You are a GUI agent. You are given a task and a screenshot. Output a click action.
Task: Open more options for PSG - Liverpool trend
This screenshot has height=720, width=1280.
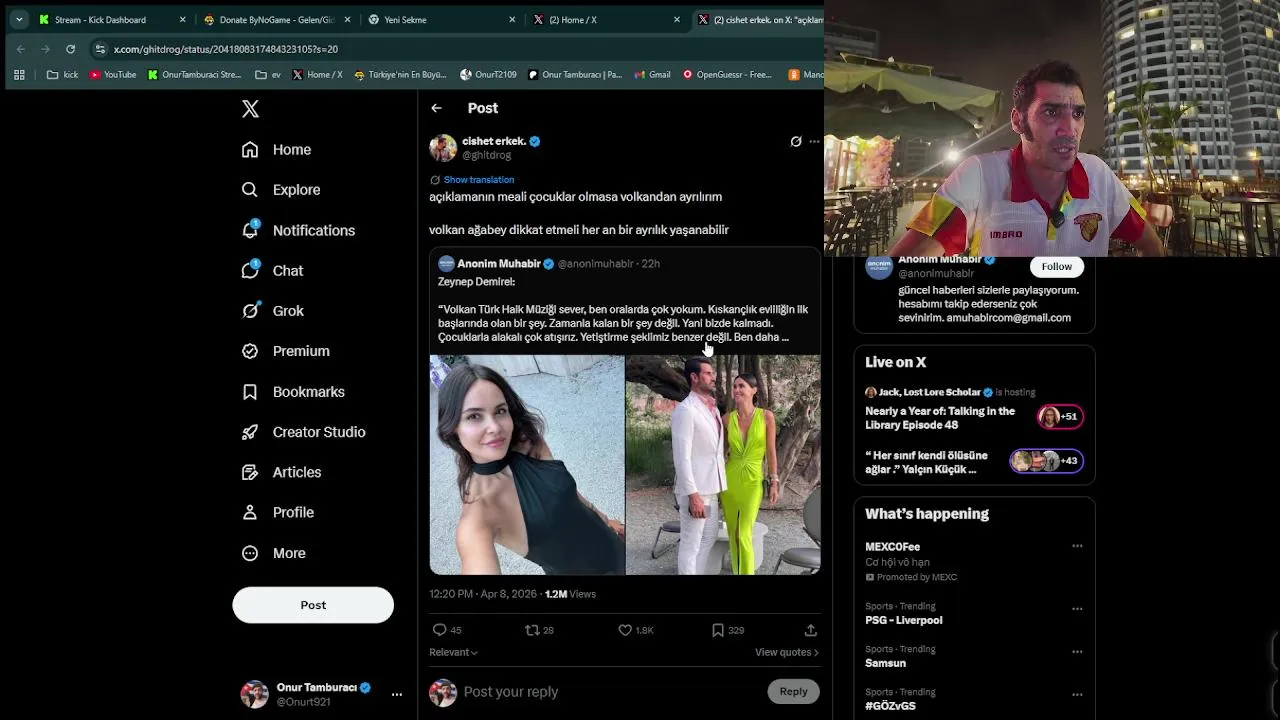[1077, 608]
